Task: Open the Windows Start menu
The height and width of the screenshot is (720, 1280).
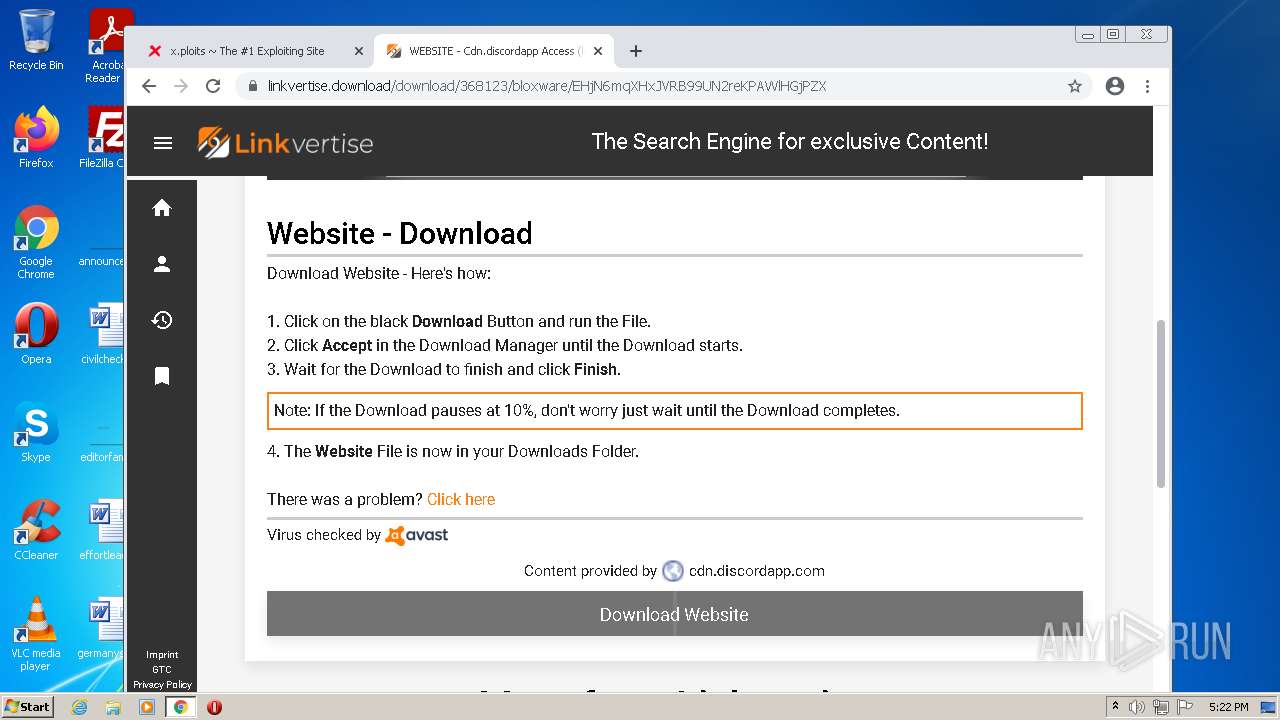Action: (27, 706)
